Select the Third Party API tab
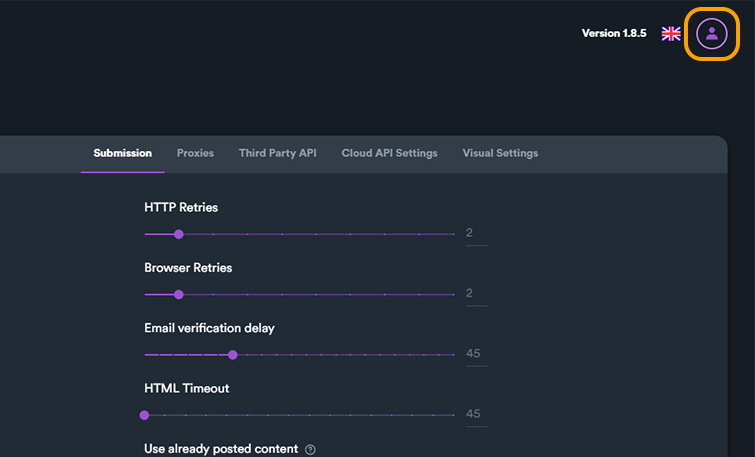This screenshot has width=755, height=457. pos(277,153)
